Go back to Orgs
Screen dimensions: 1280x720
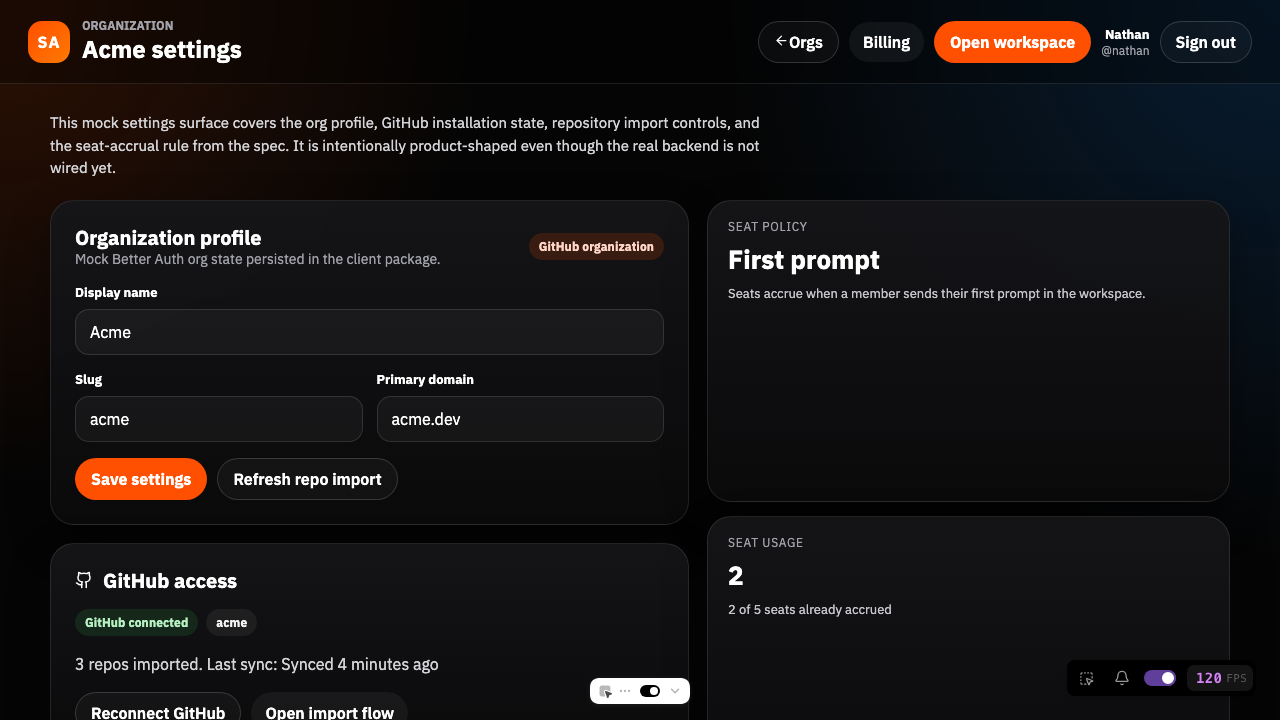(798, 42)
